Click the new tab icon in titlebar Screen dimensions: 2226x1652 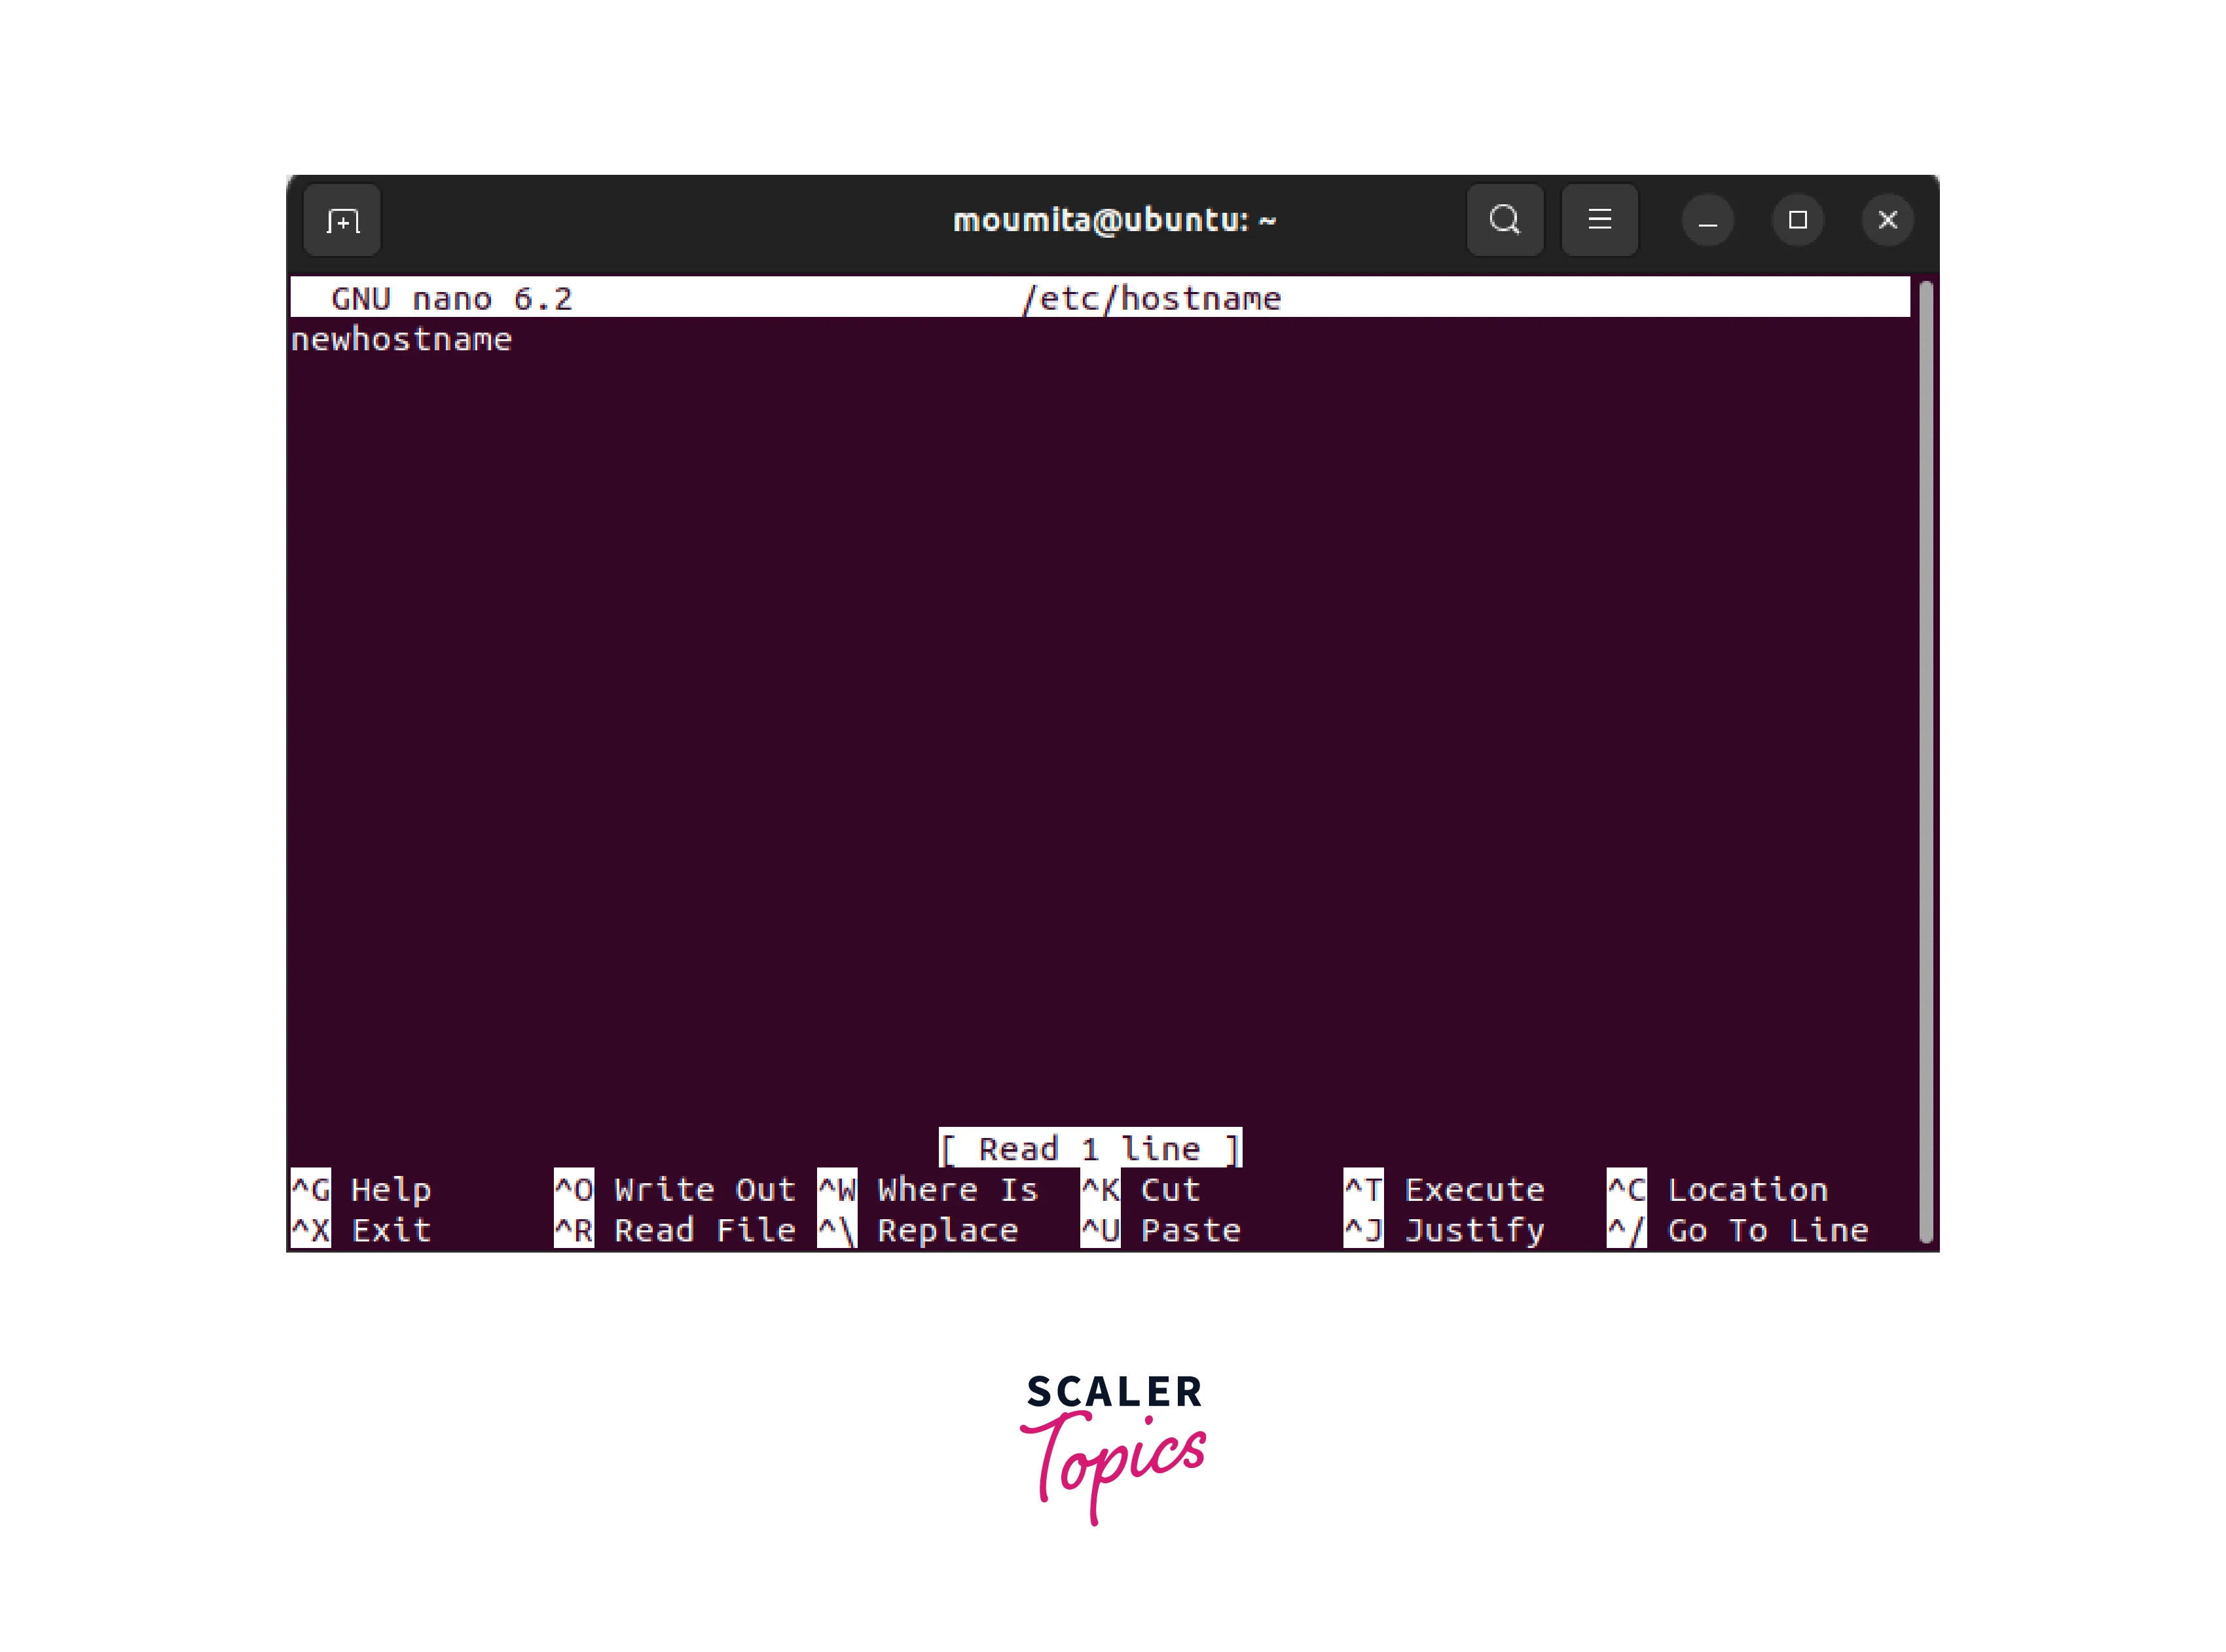tap(342, 220)
